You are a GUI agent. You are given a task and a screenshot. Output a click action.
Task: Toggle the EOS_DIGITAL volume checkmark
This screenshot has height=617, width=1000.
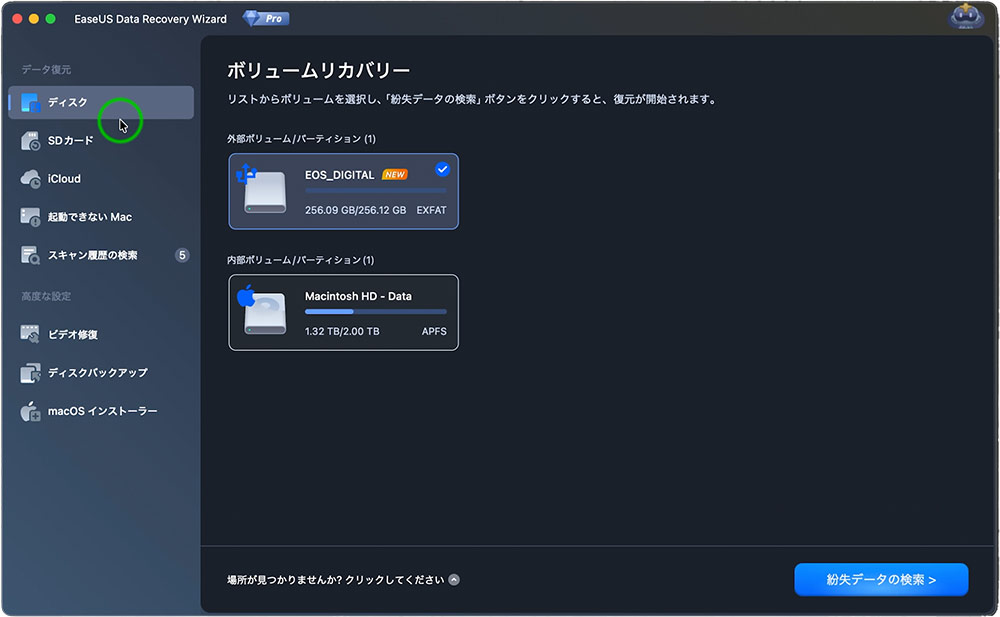(x=442, y=169)
